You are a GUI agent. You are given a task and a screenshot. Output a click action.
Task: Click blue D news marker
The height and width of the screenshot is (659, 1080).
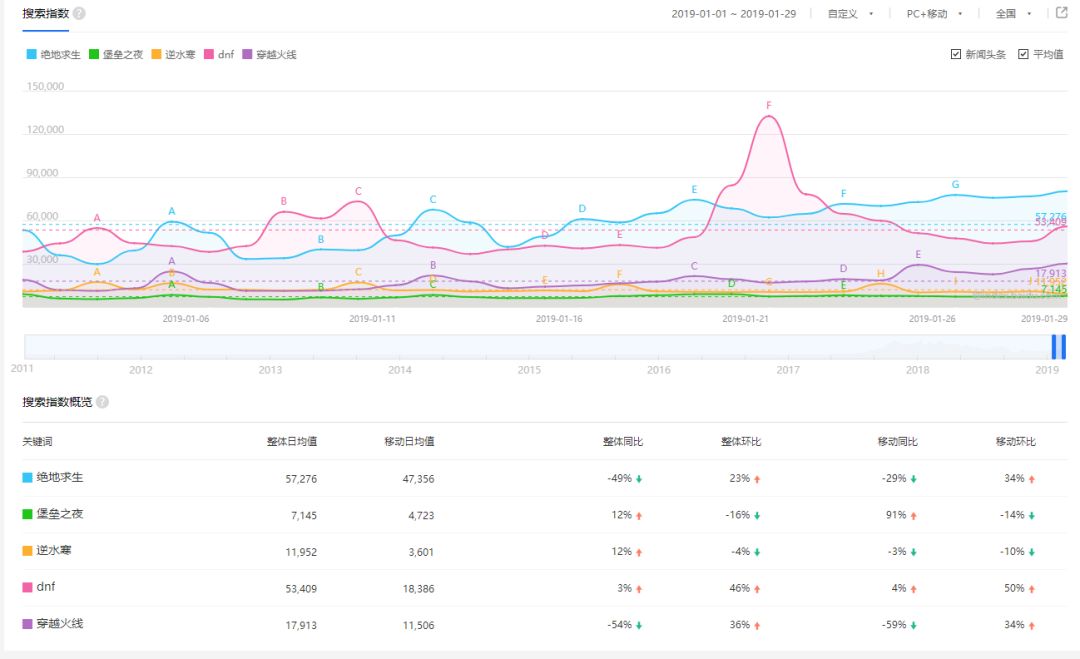coord(582,209)
